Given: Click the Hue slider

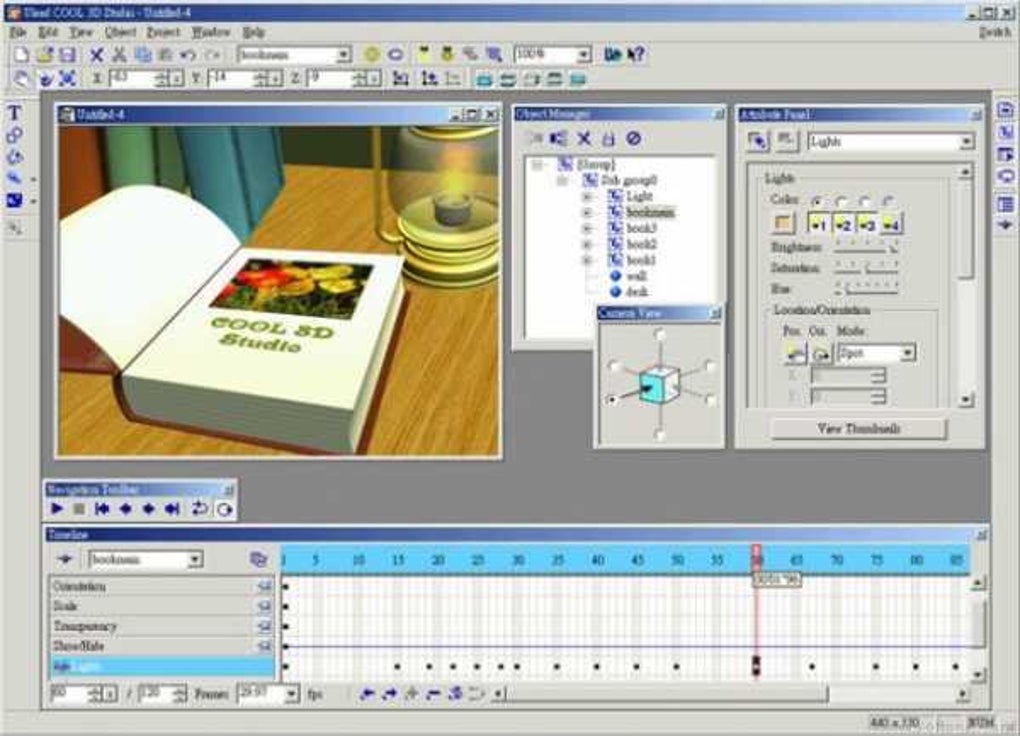Looking at the screenshot, I should tap(866, 288).
